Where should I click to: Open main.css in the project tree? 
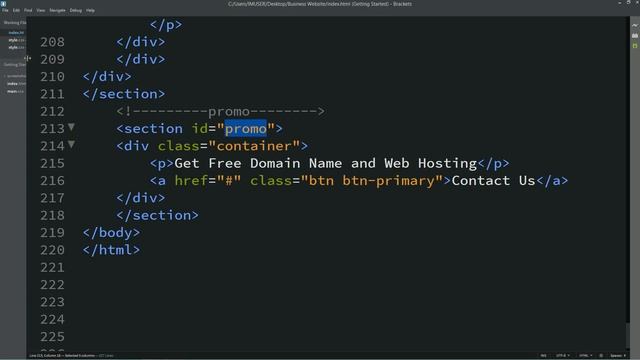[x=16, y=91]
